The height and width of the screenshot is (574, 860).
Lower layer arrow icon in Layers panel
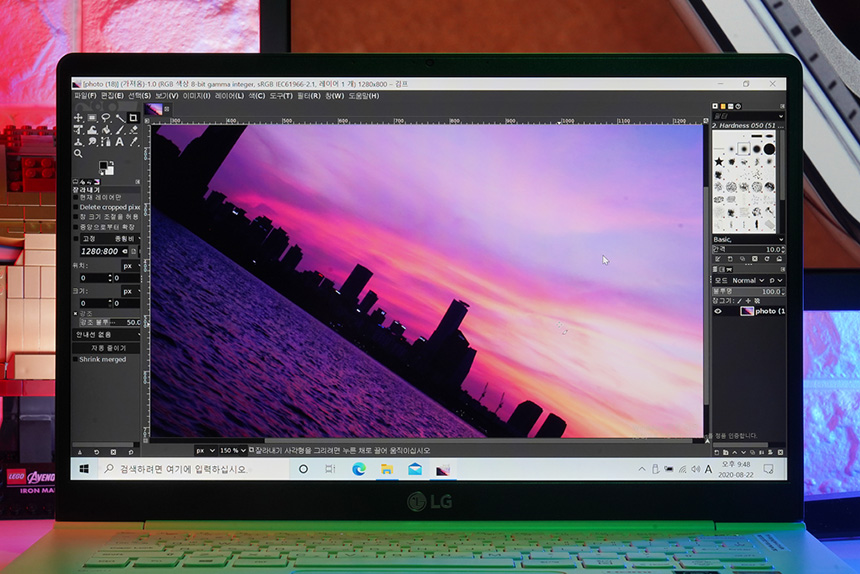(743, 452)
